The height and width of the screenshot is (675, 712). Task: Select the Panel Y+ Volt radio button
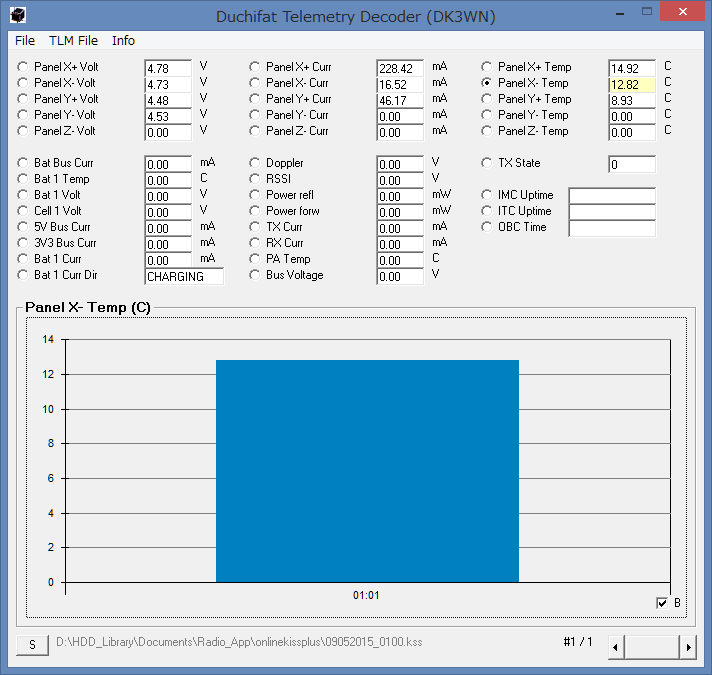pyautogui.click(x=22, y=99)
